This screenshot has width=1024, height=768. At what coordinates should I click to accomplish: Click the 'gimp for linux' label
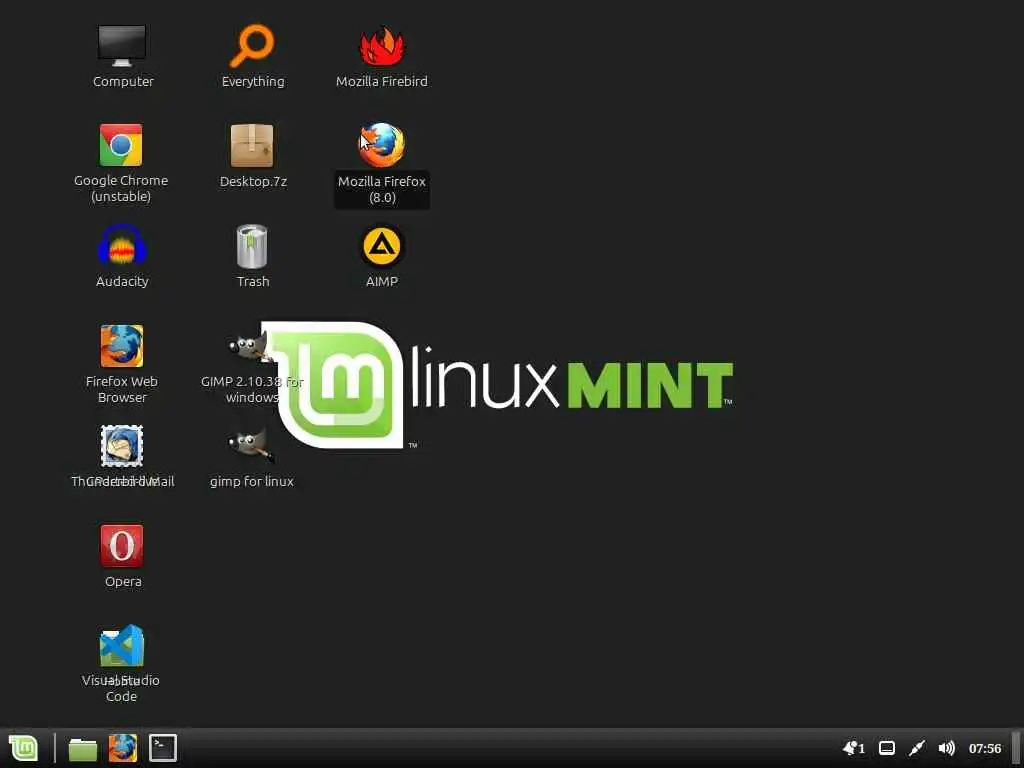(x=251, y=481)
